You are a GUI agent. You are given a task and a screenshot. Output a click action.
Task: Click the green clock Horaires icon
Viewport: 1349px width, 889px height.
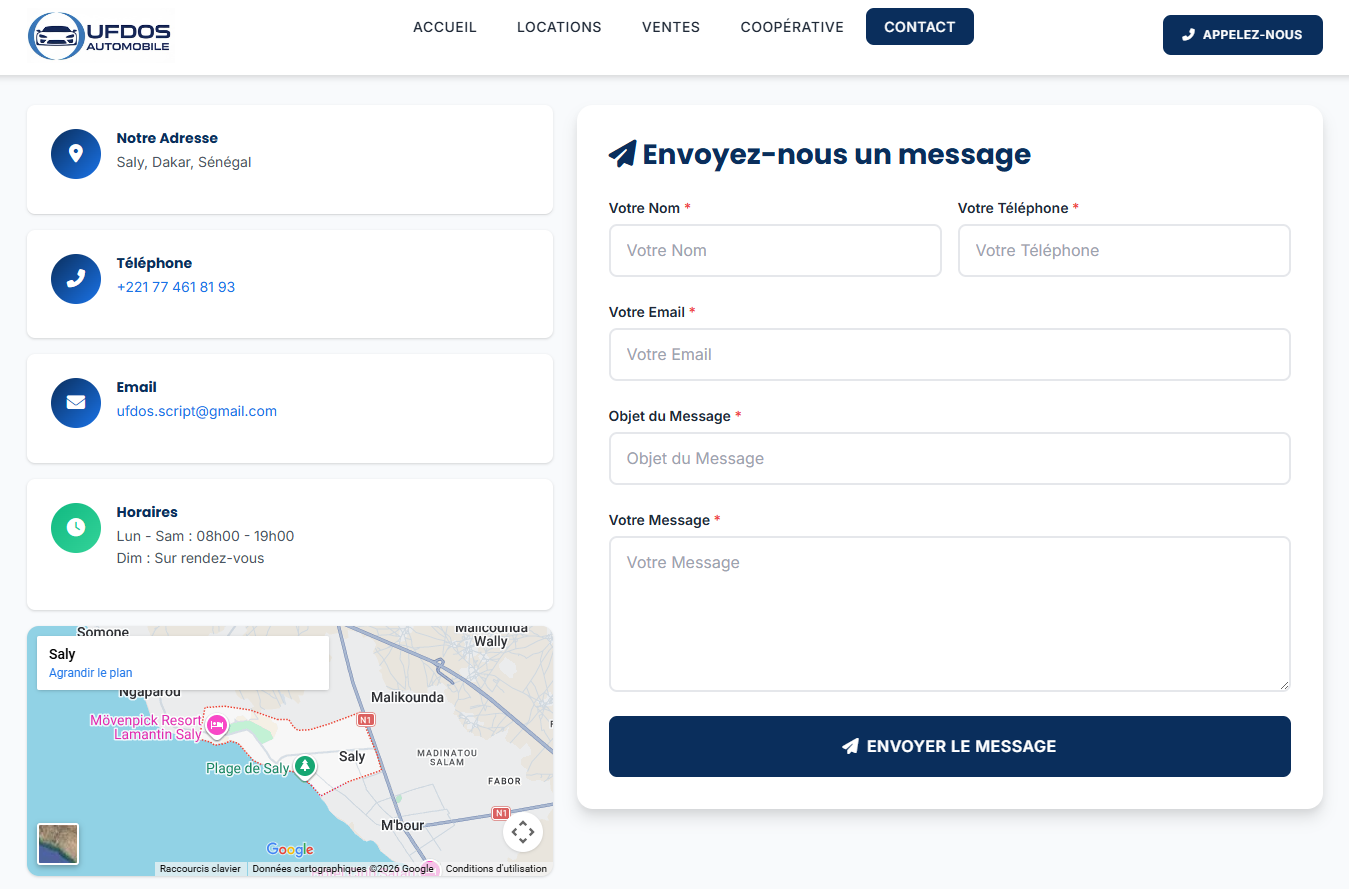[76, 527]
